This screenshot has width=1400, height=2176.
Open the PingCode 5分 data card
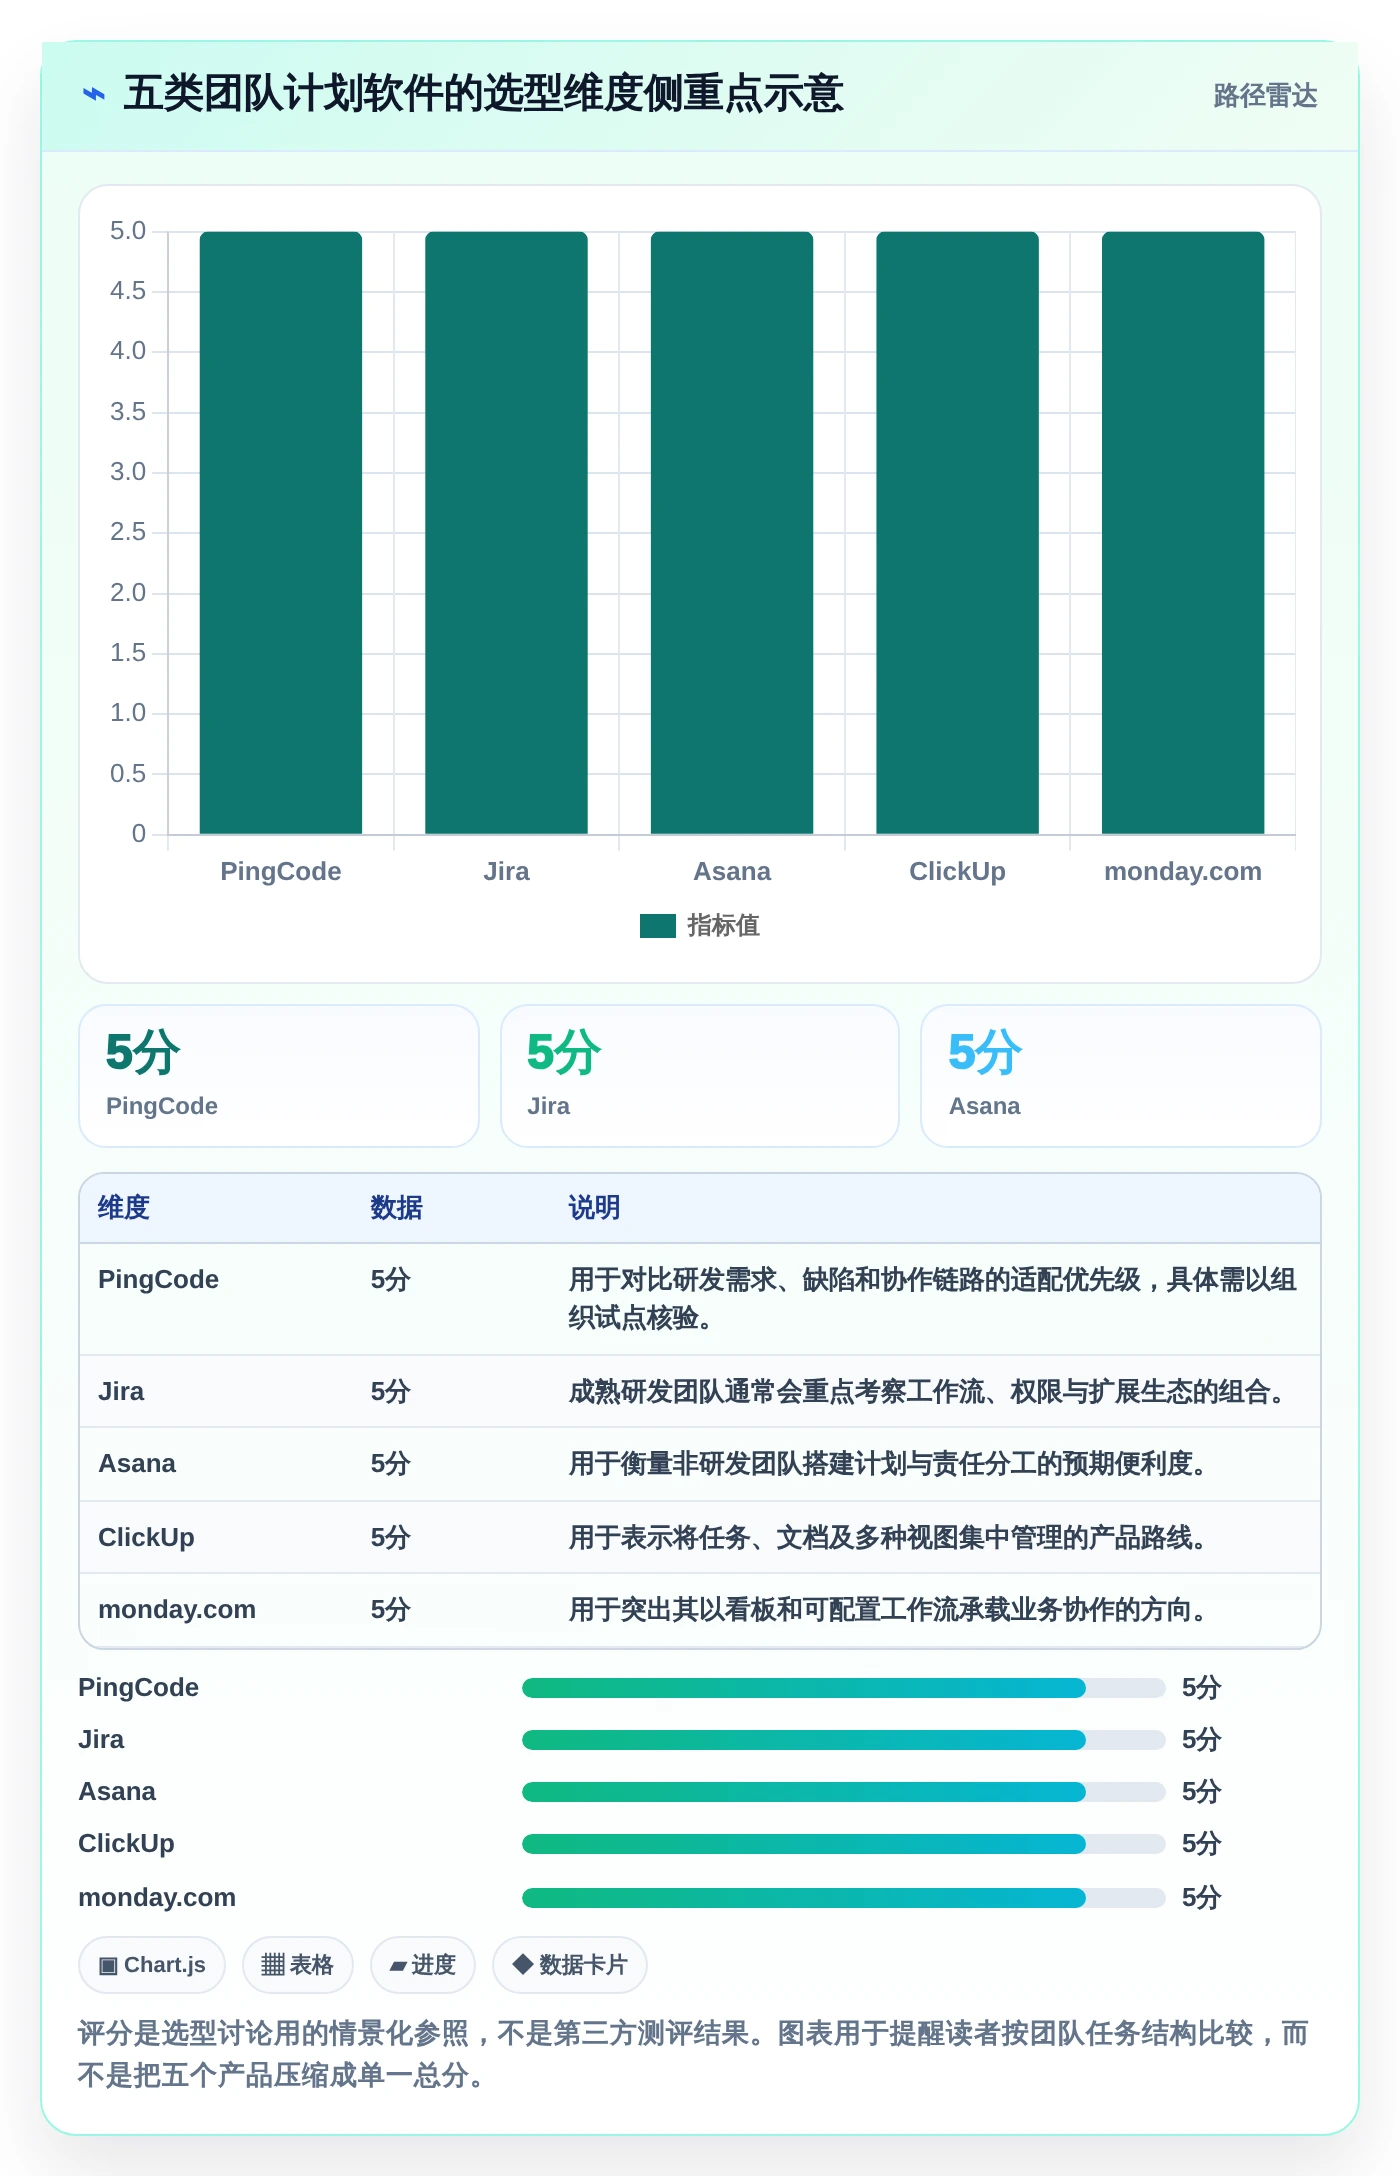[279, 1076]
